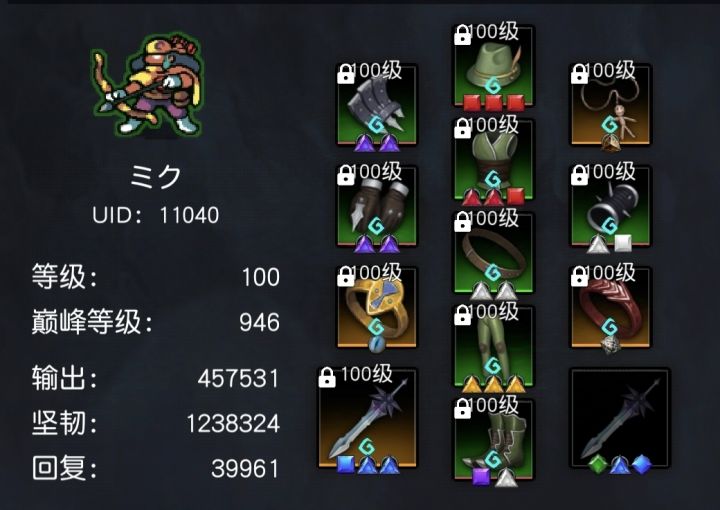Select the green feathered hat equipment slot
720x510 pixels.
[x=494, y=66]
